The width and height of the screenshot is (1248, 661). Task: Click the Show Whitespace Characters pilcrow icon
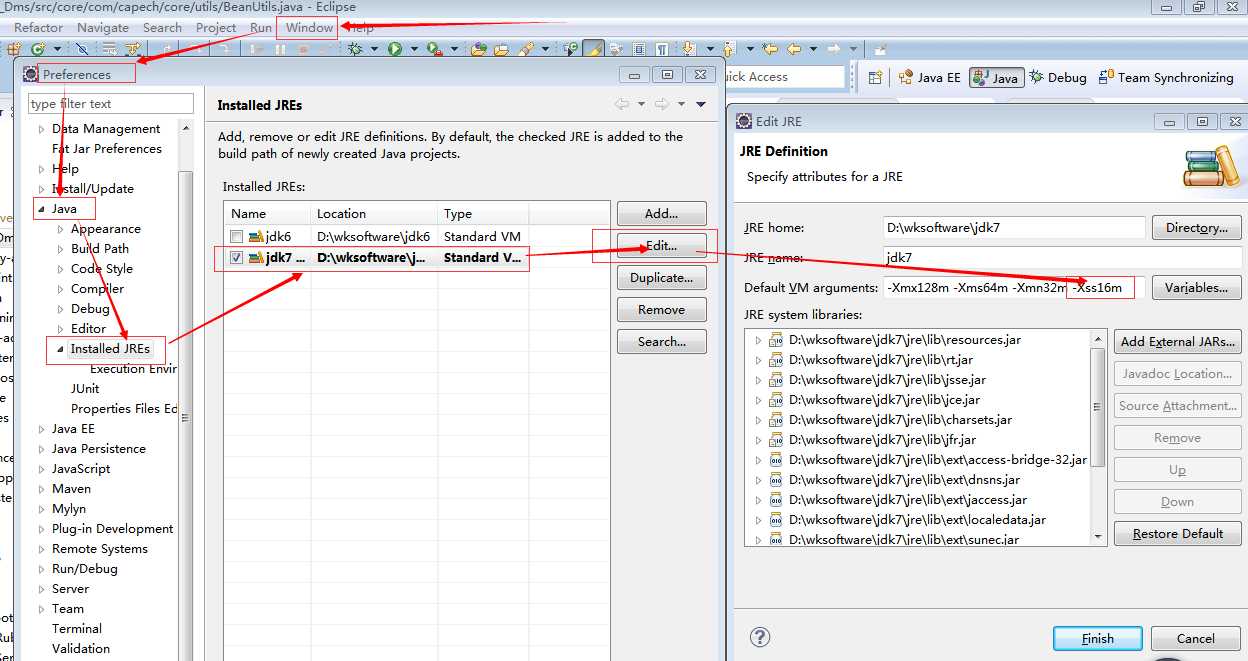click(x=661, y=48)
